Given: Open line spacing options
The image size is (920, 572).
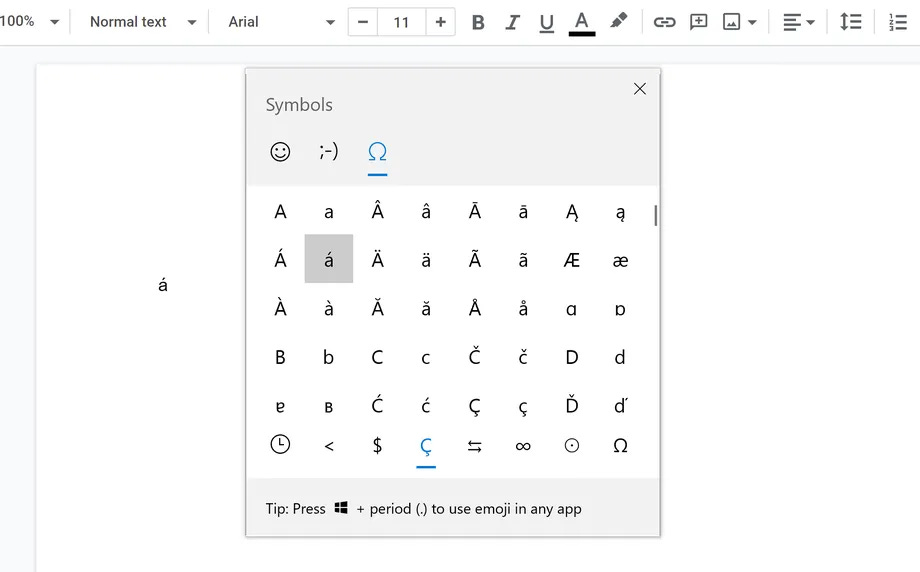Looking at the screenshot, I should point(851,22).
